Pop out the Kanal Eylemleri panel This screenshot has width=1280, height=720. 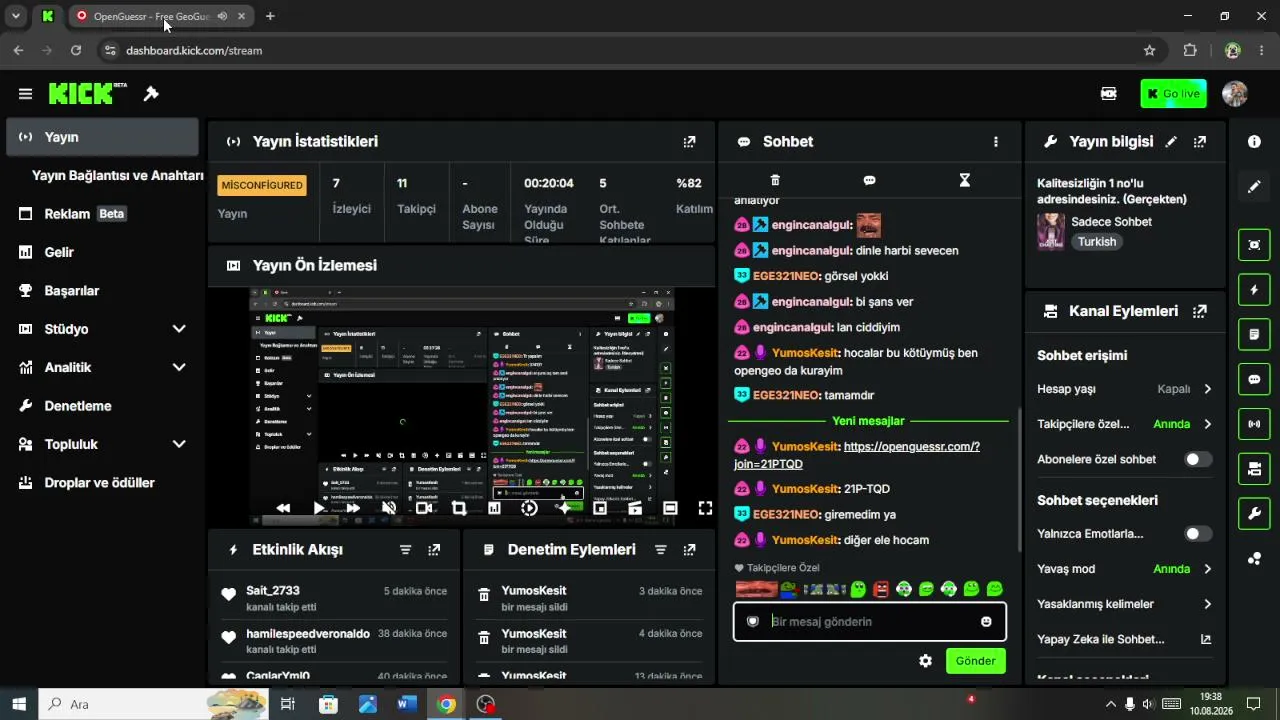click(x=1200, y=311)
